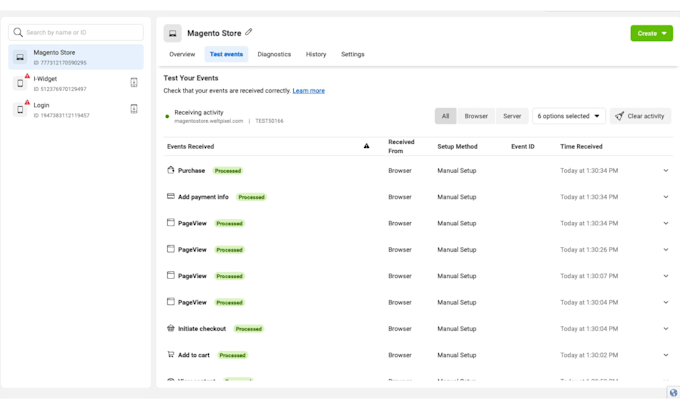Click the Purchase event bag icon

tap(170, 170)
